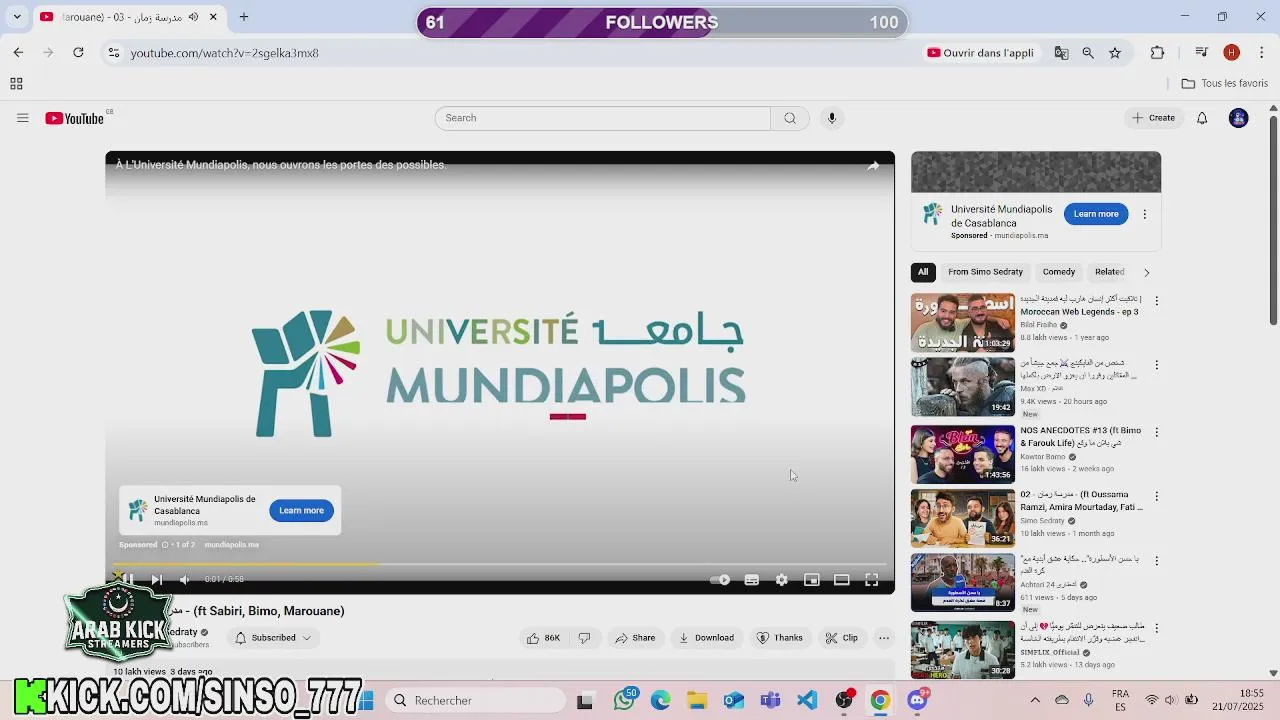Dislike the video

(584, 638)
